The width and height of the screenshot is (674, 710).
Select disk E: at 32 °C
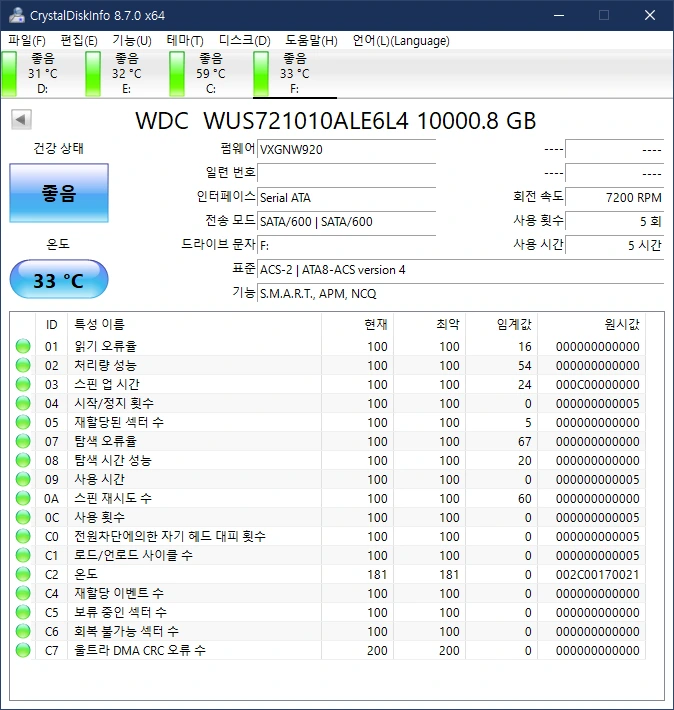coord(127,73)
